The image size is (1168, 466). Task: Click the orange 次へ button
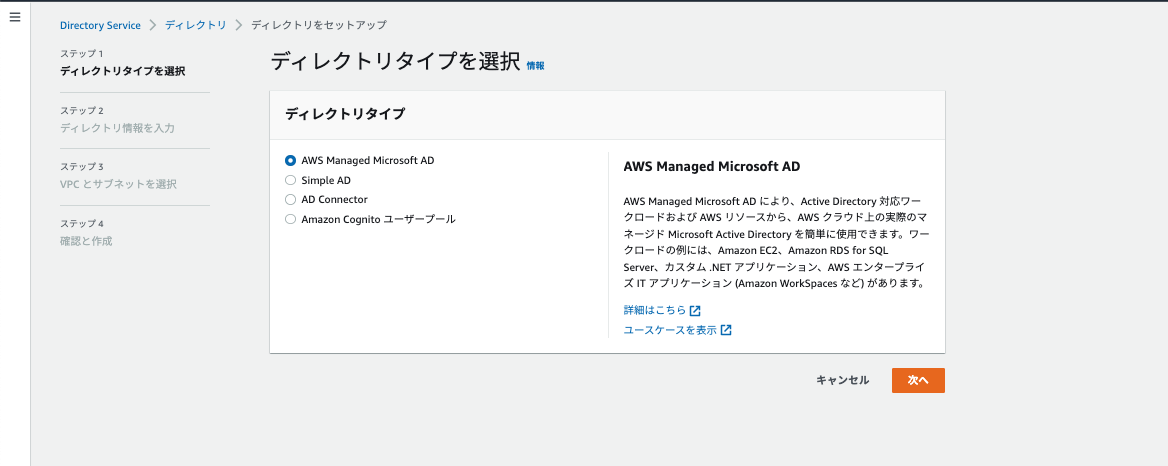pyautogui.click(x=918, y=380)
